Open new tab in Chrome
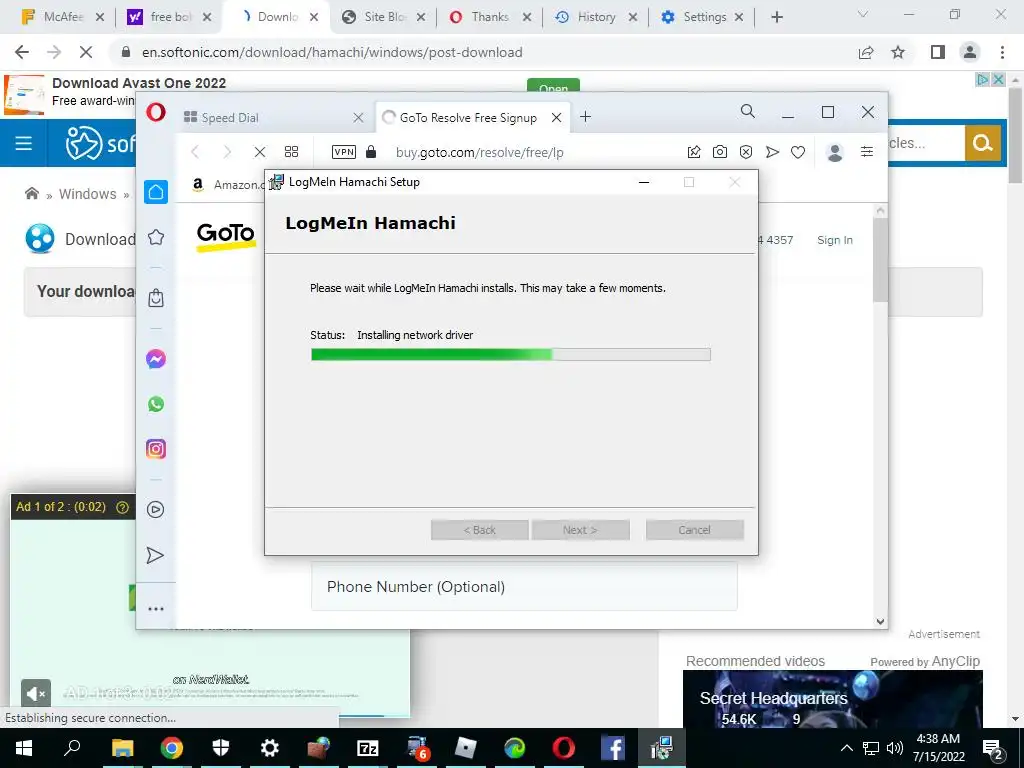 click(776, 17)
